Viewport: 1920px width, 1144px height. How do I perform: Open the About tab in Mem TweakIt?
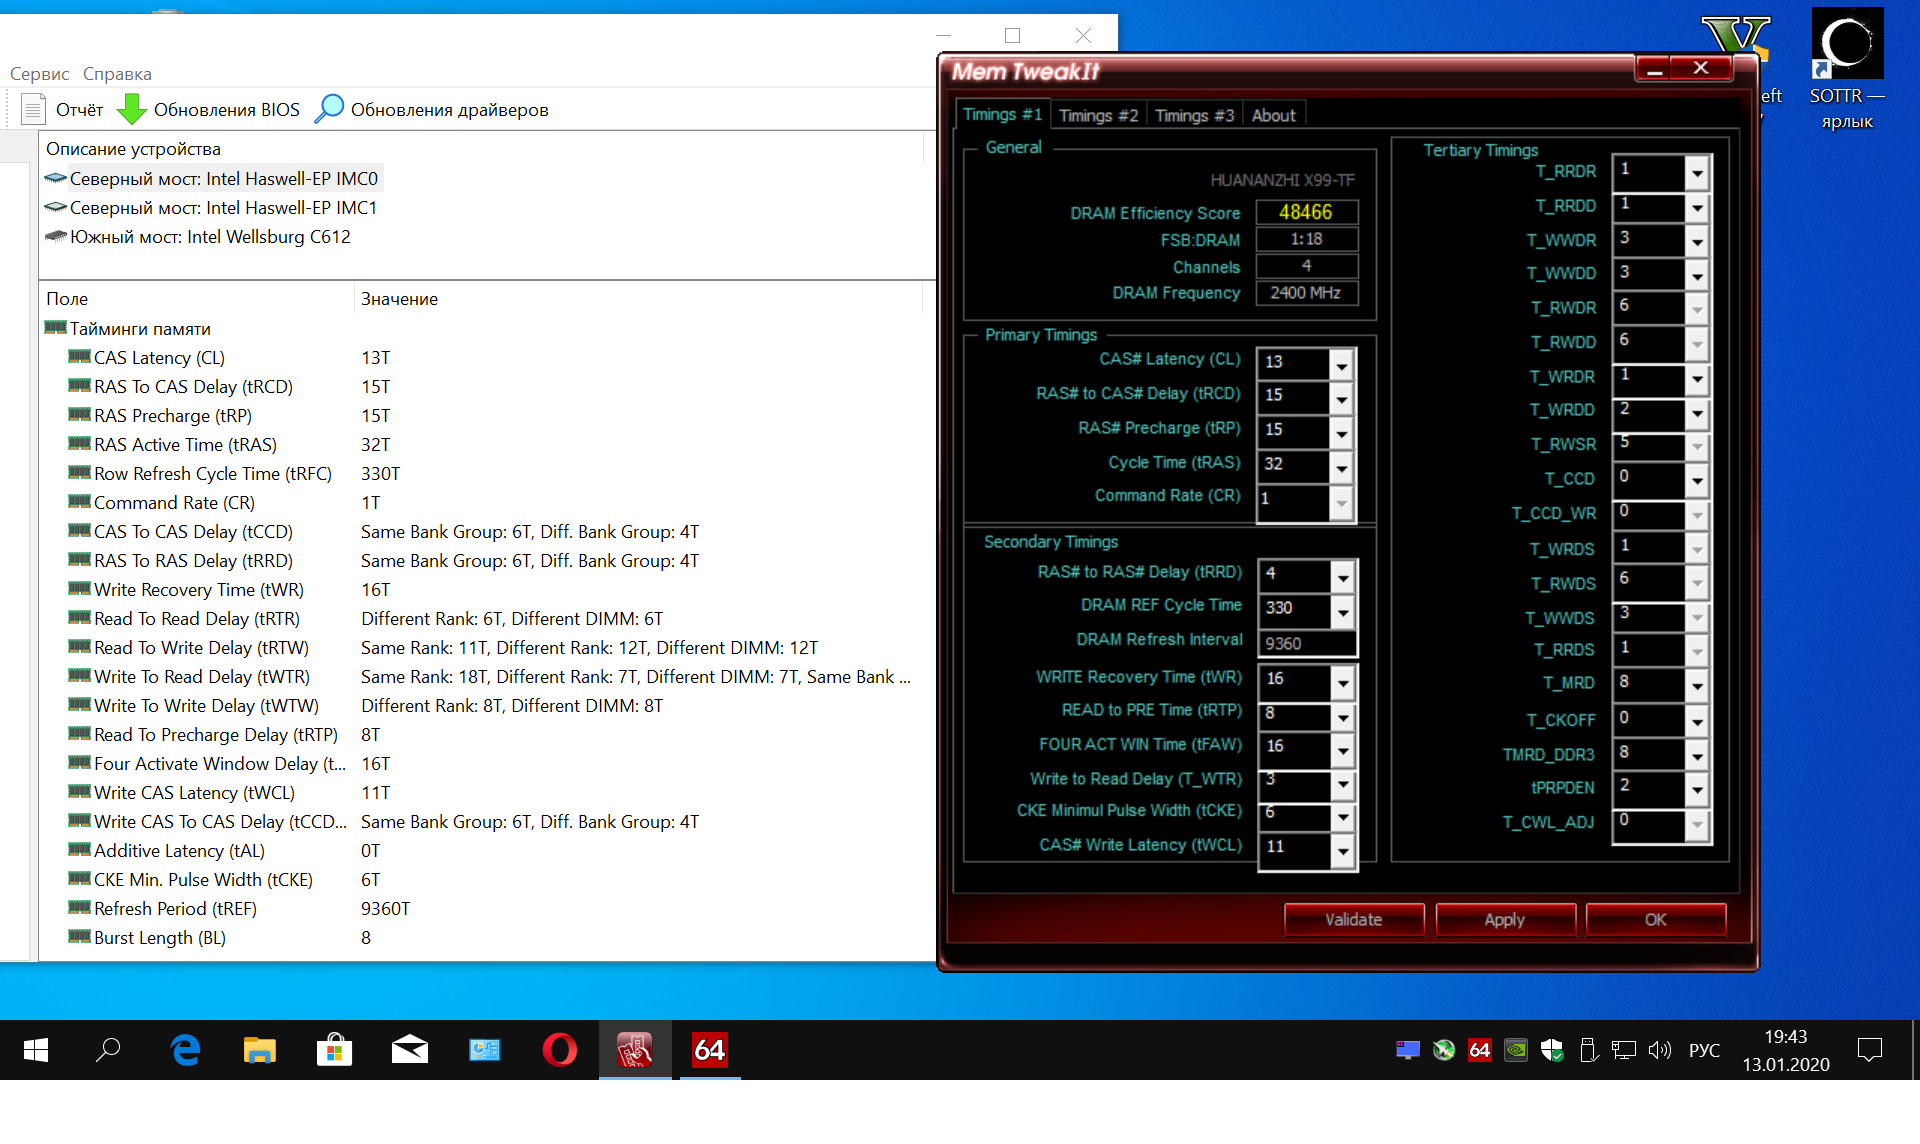point(1273,115)
